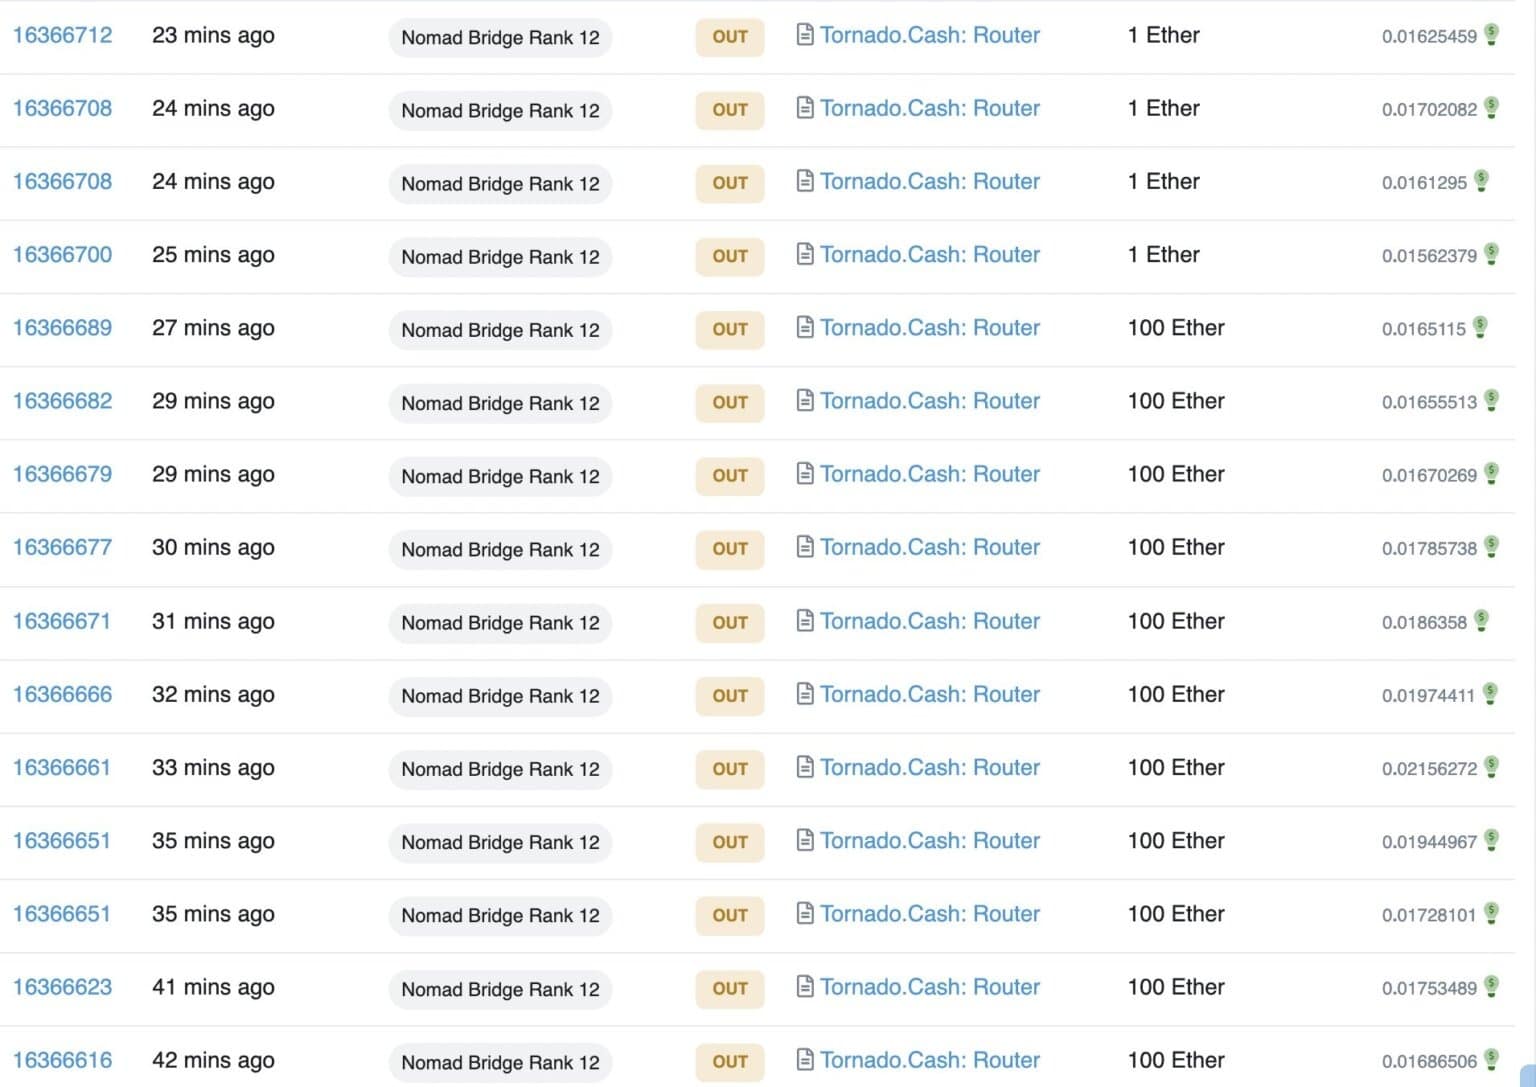Screen dimensions: 1536x1087
Task: Click green gas icon beside 0.0165115 fee
Action: pyautogui.click(x=1480, y=328)
